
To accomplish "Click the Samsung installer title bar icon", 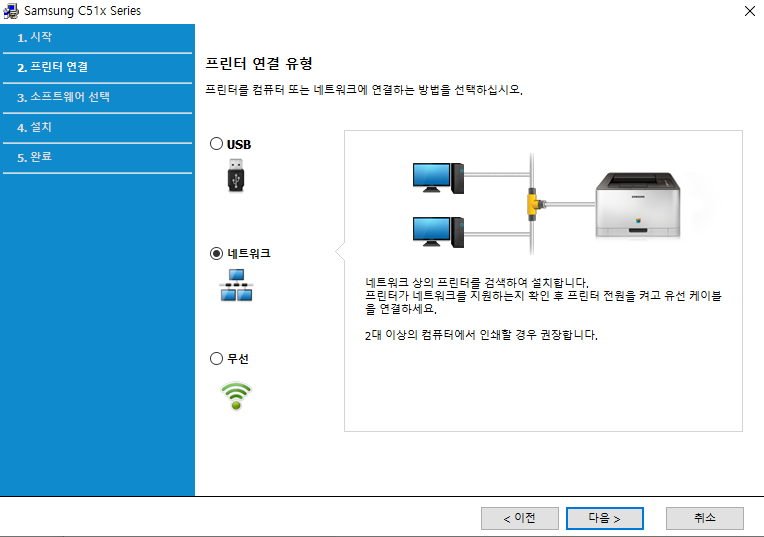I will 11,11.
